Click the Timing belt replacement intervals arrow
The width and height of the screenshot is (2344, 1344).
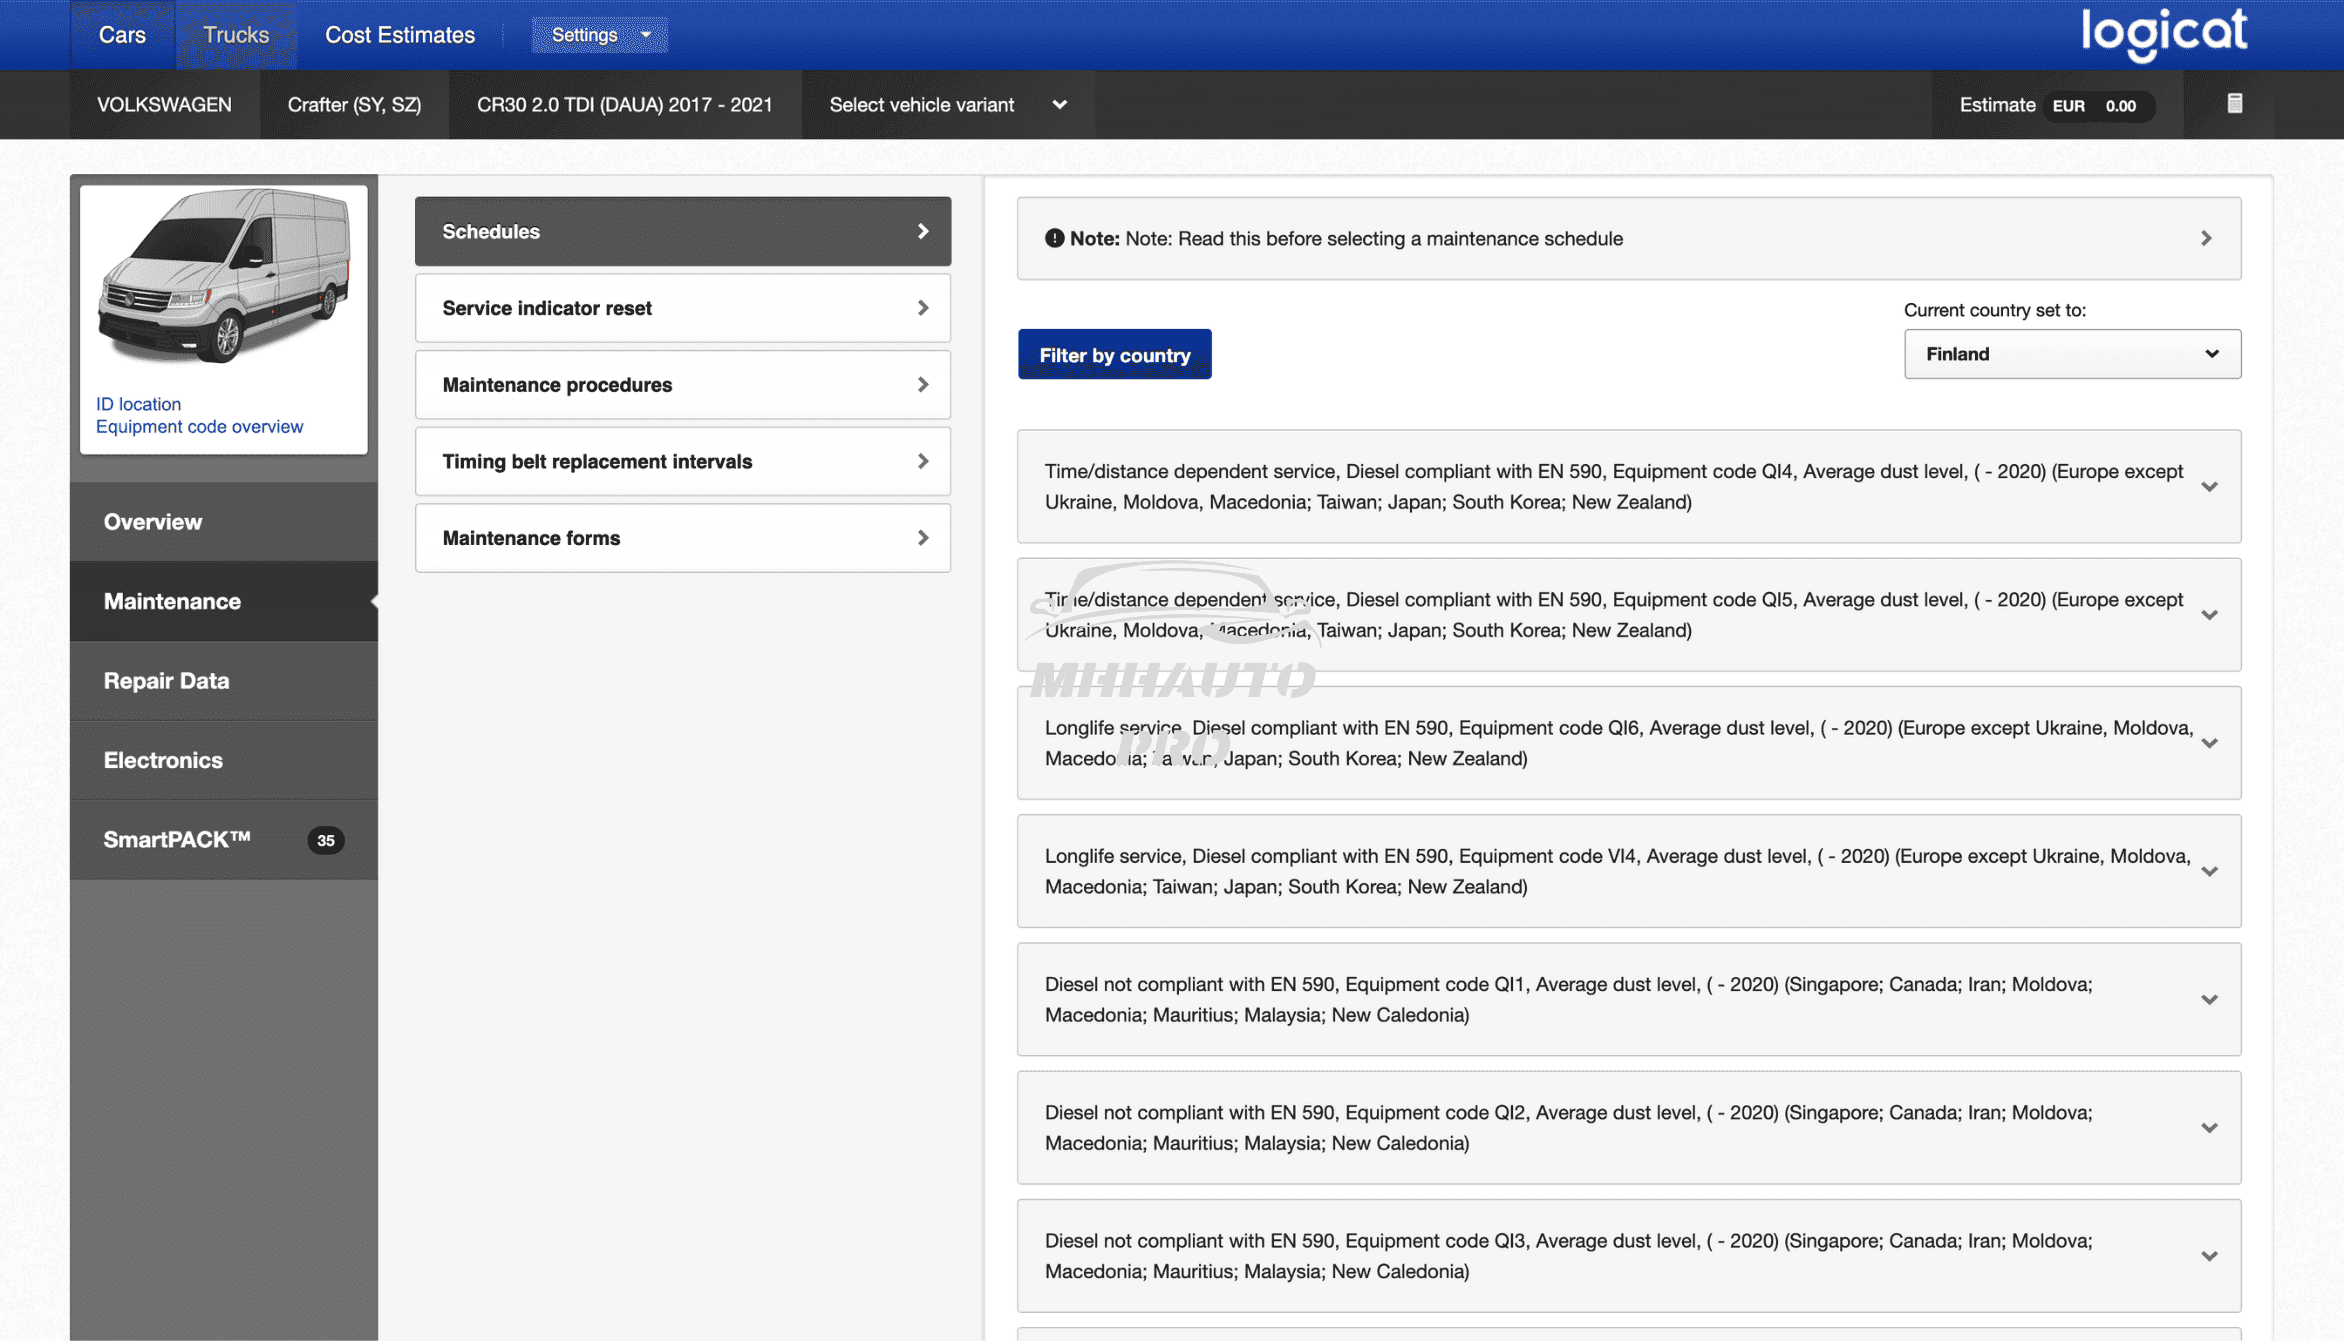(922, 461)
